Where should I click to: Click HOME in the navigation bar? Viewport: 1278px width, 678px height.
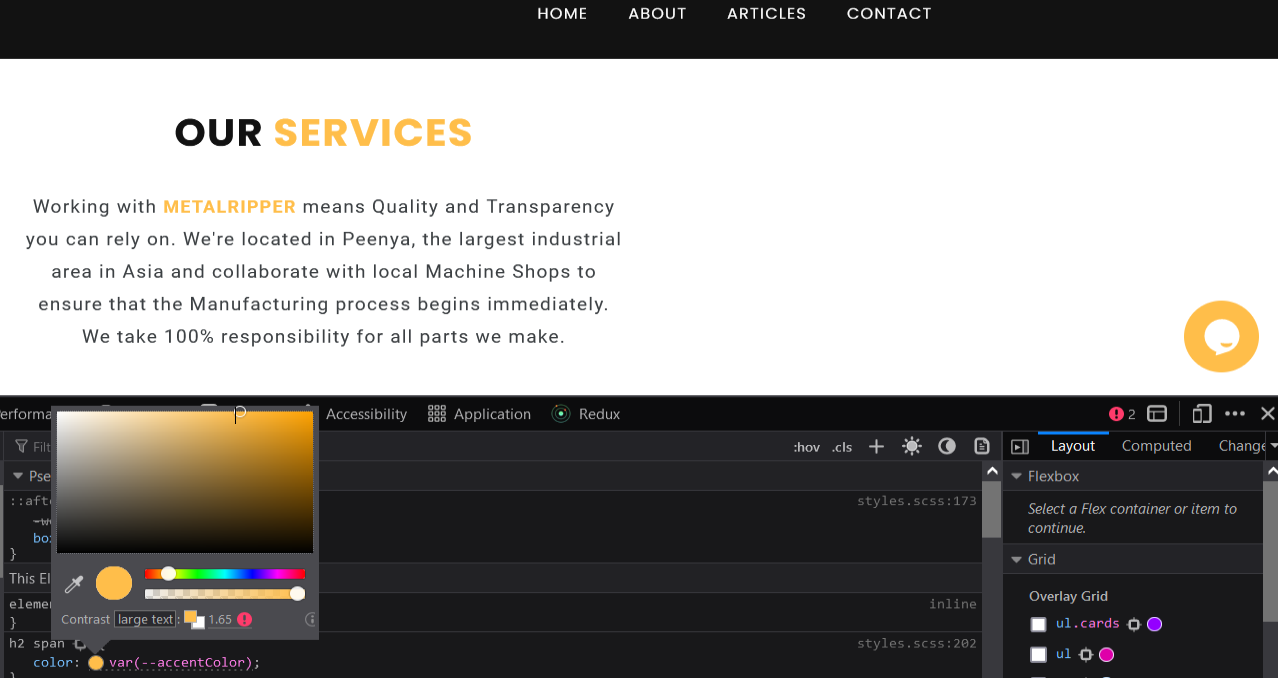pos(562,13)
